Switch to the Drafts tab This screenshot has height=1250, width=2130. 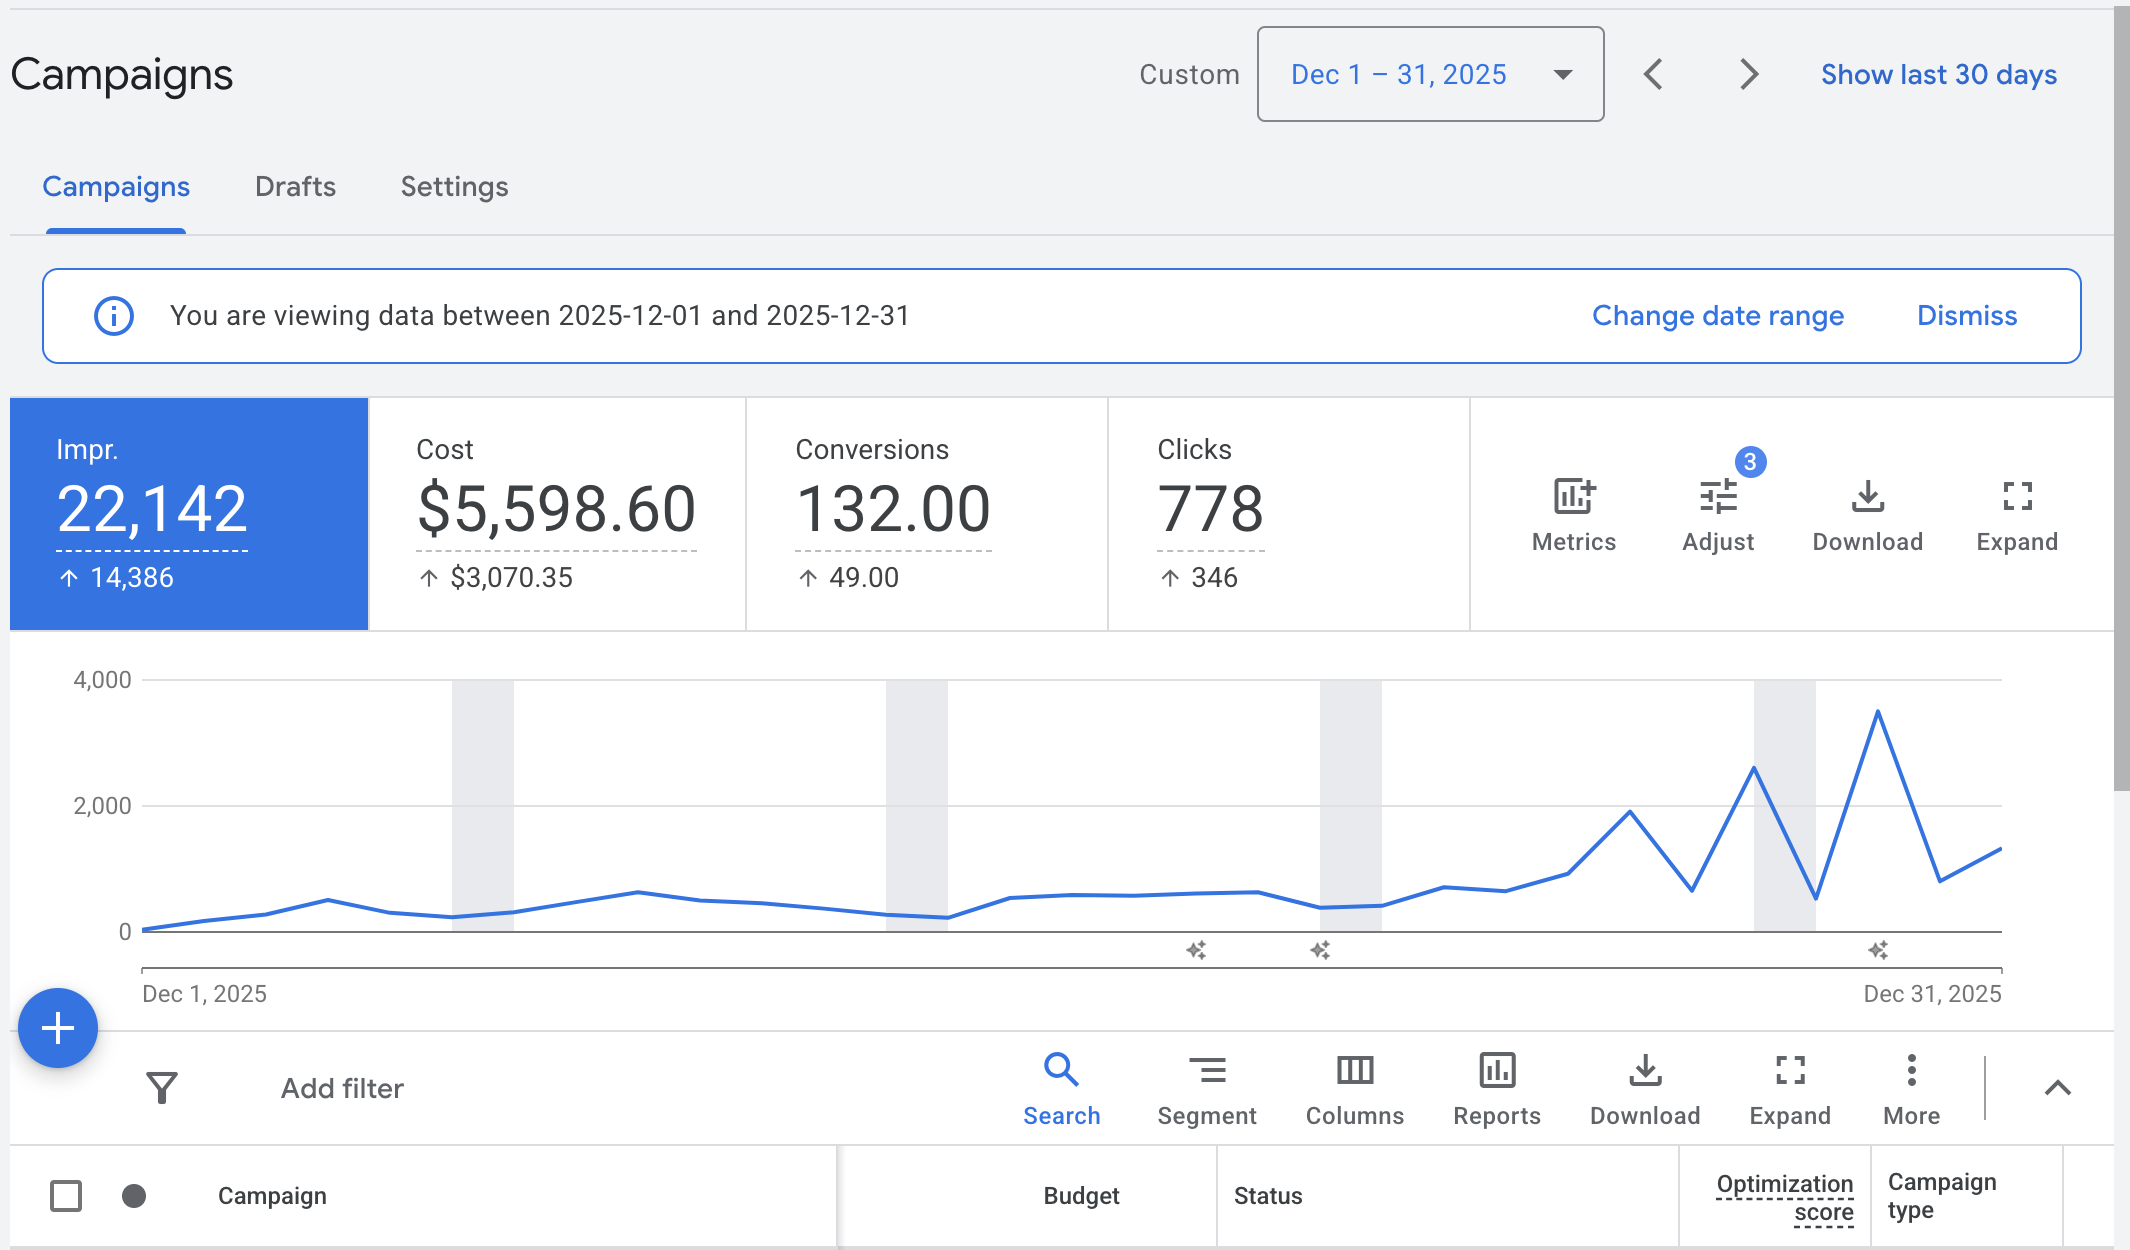tap(295, 187)
